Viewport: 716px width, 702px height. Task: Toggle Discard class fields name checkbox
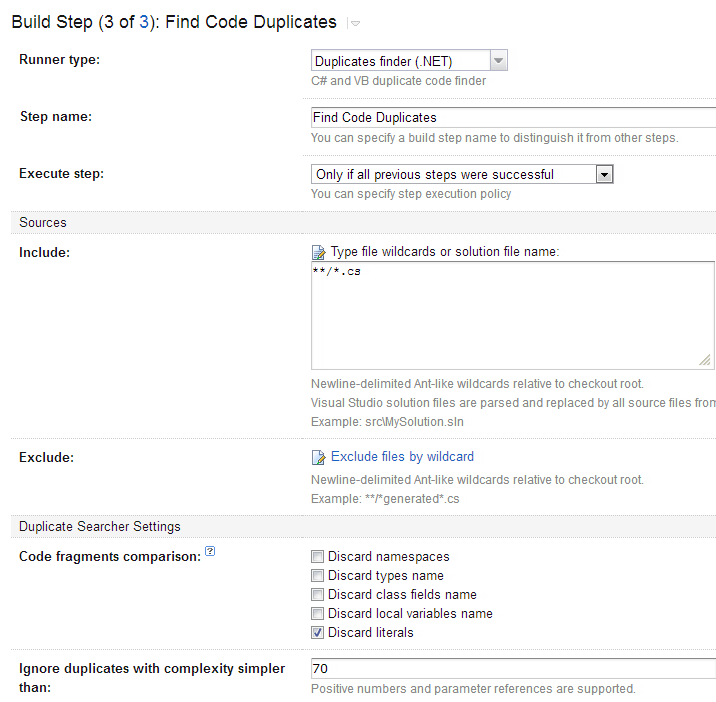(318, 595)
